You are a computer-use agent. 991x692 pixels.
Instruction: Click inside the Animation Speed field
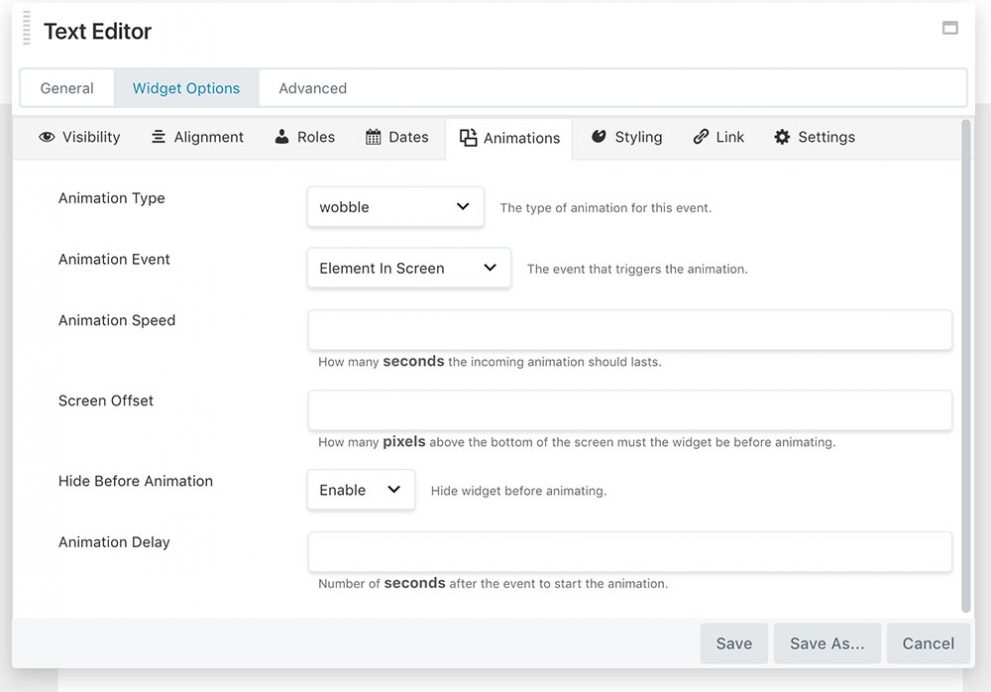pos(630,329)
